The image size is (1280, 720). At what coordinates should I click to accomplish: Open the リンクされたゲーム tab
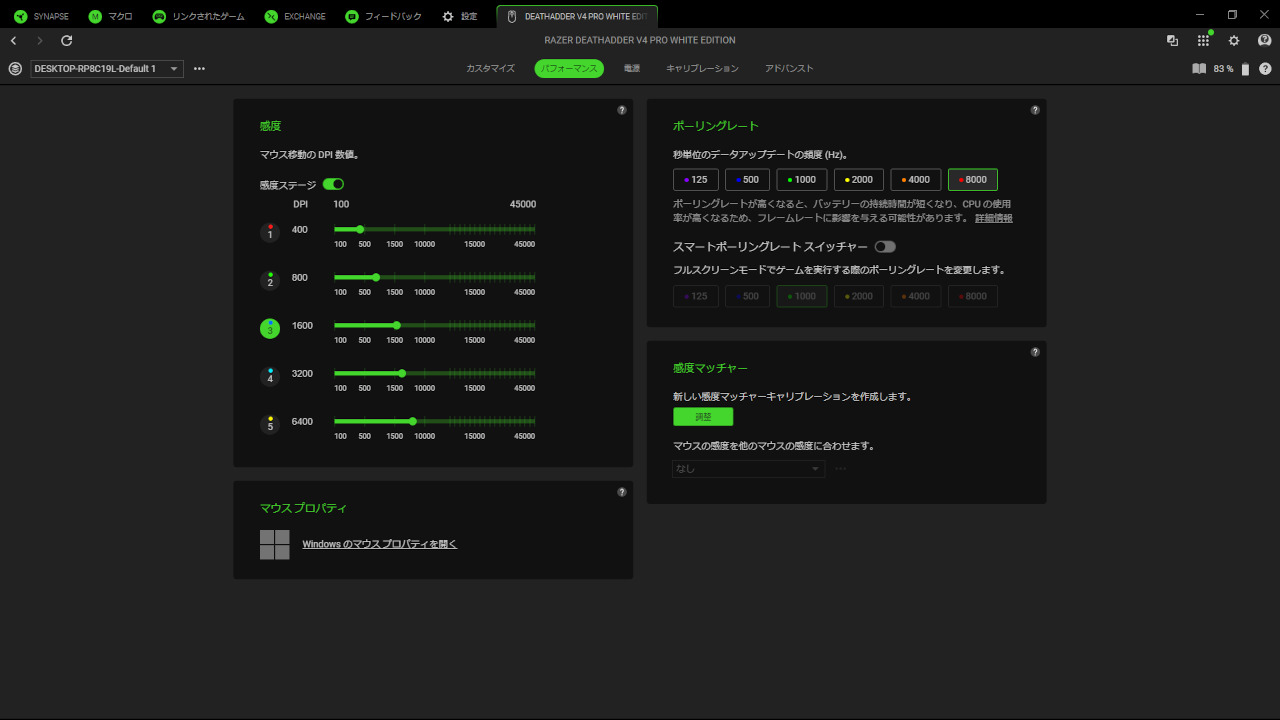point(197,16)
